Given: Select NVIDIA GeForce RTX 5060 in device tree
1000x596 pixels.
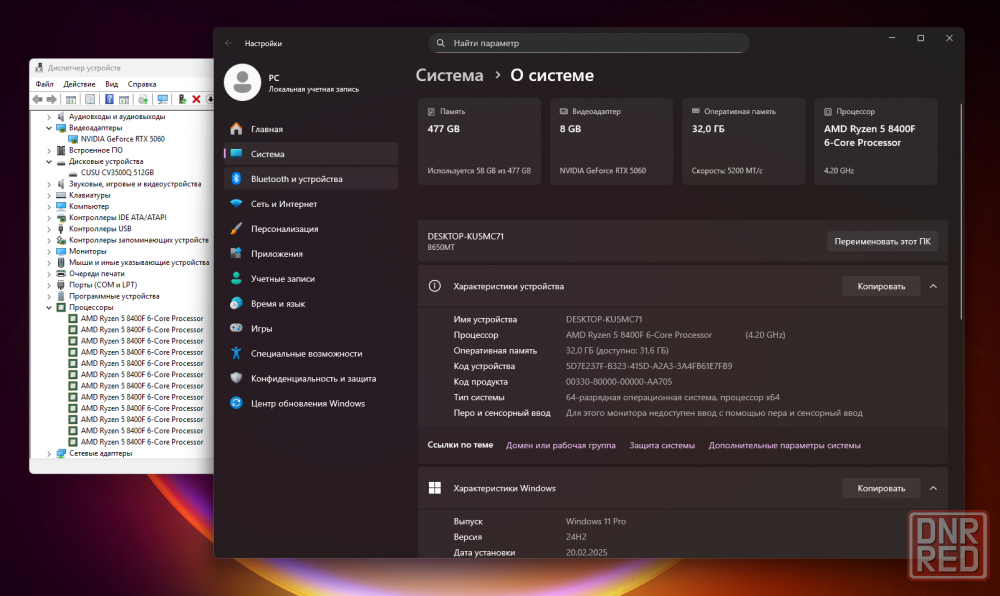Looking at the screenshot, I should pos(122,139).
